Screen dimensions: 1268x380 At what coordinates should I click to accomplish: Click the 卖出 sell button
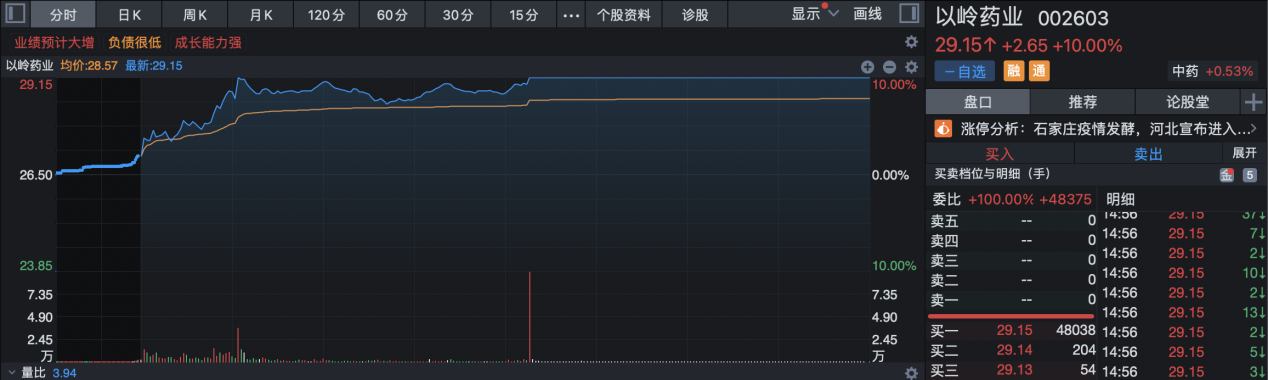point(1148,154)
